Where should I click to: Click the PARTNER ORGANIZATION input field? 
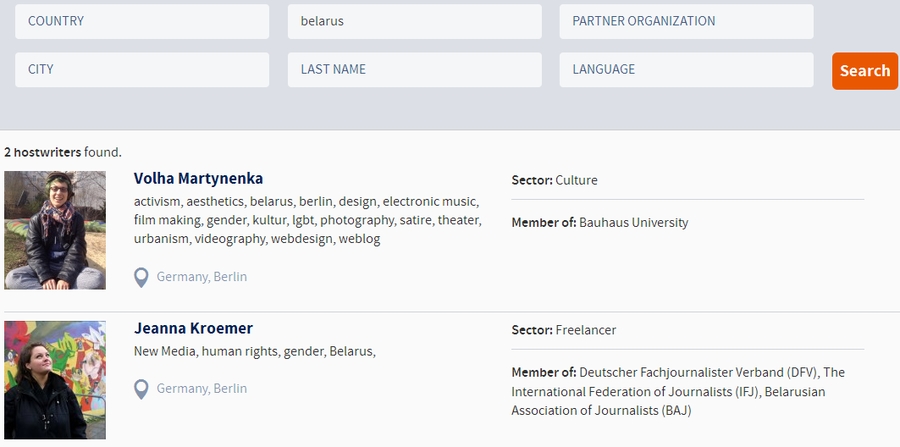tap(686, 21)
